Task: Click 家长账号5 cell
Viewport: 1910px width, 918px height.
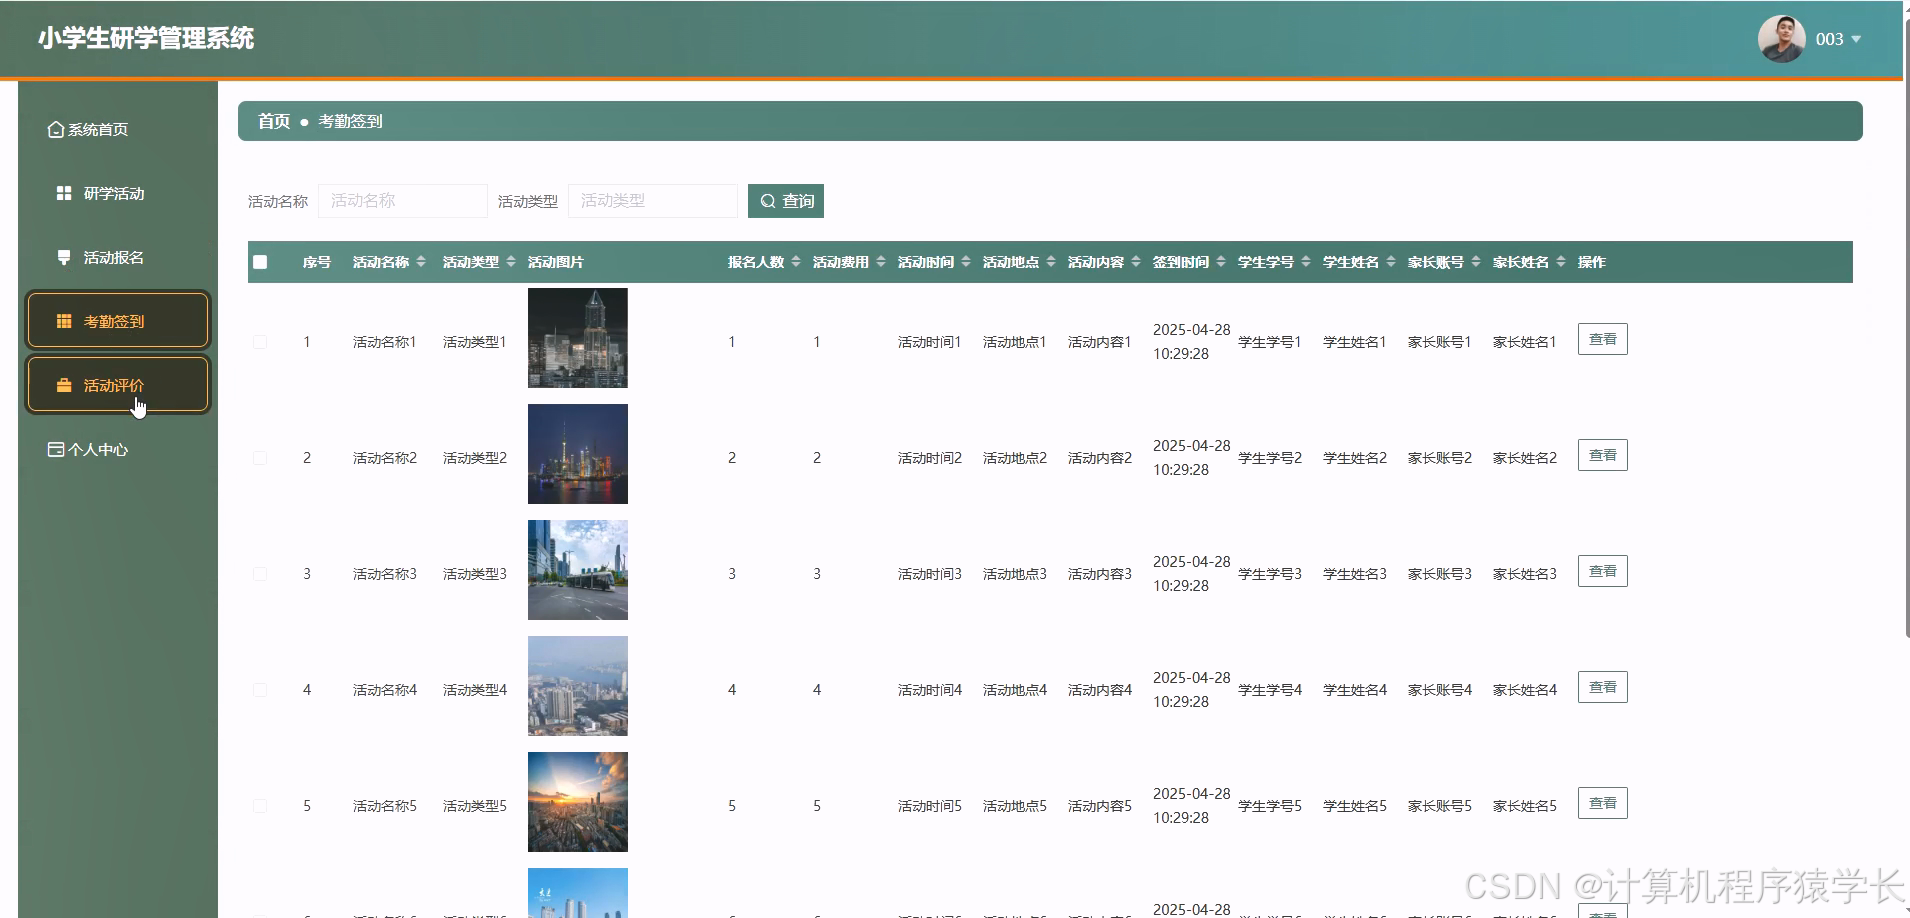Action: (x=1440, y=806)
